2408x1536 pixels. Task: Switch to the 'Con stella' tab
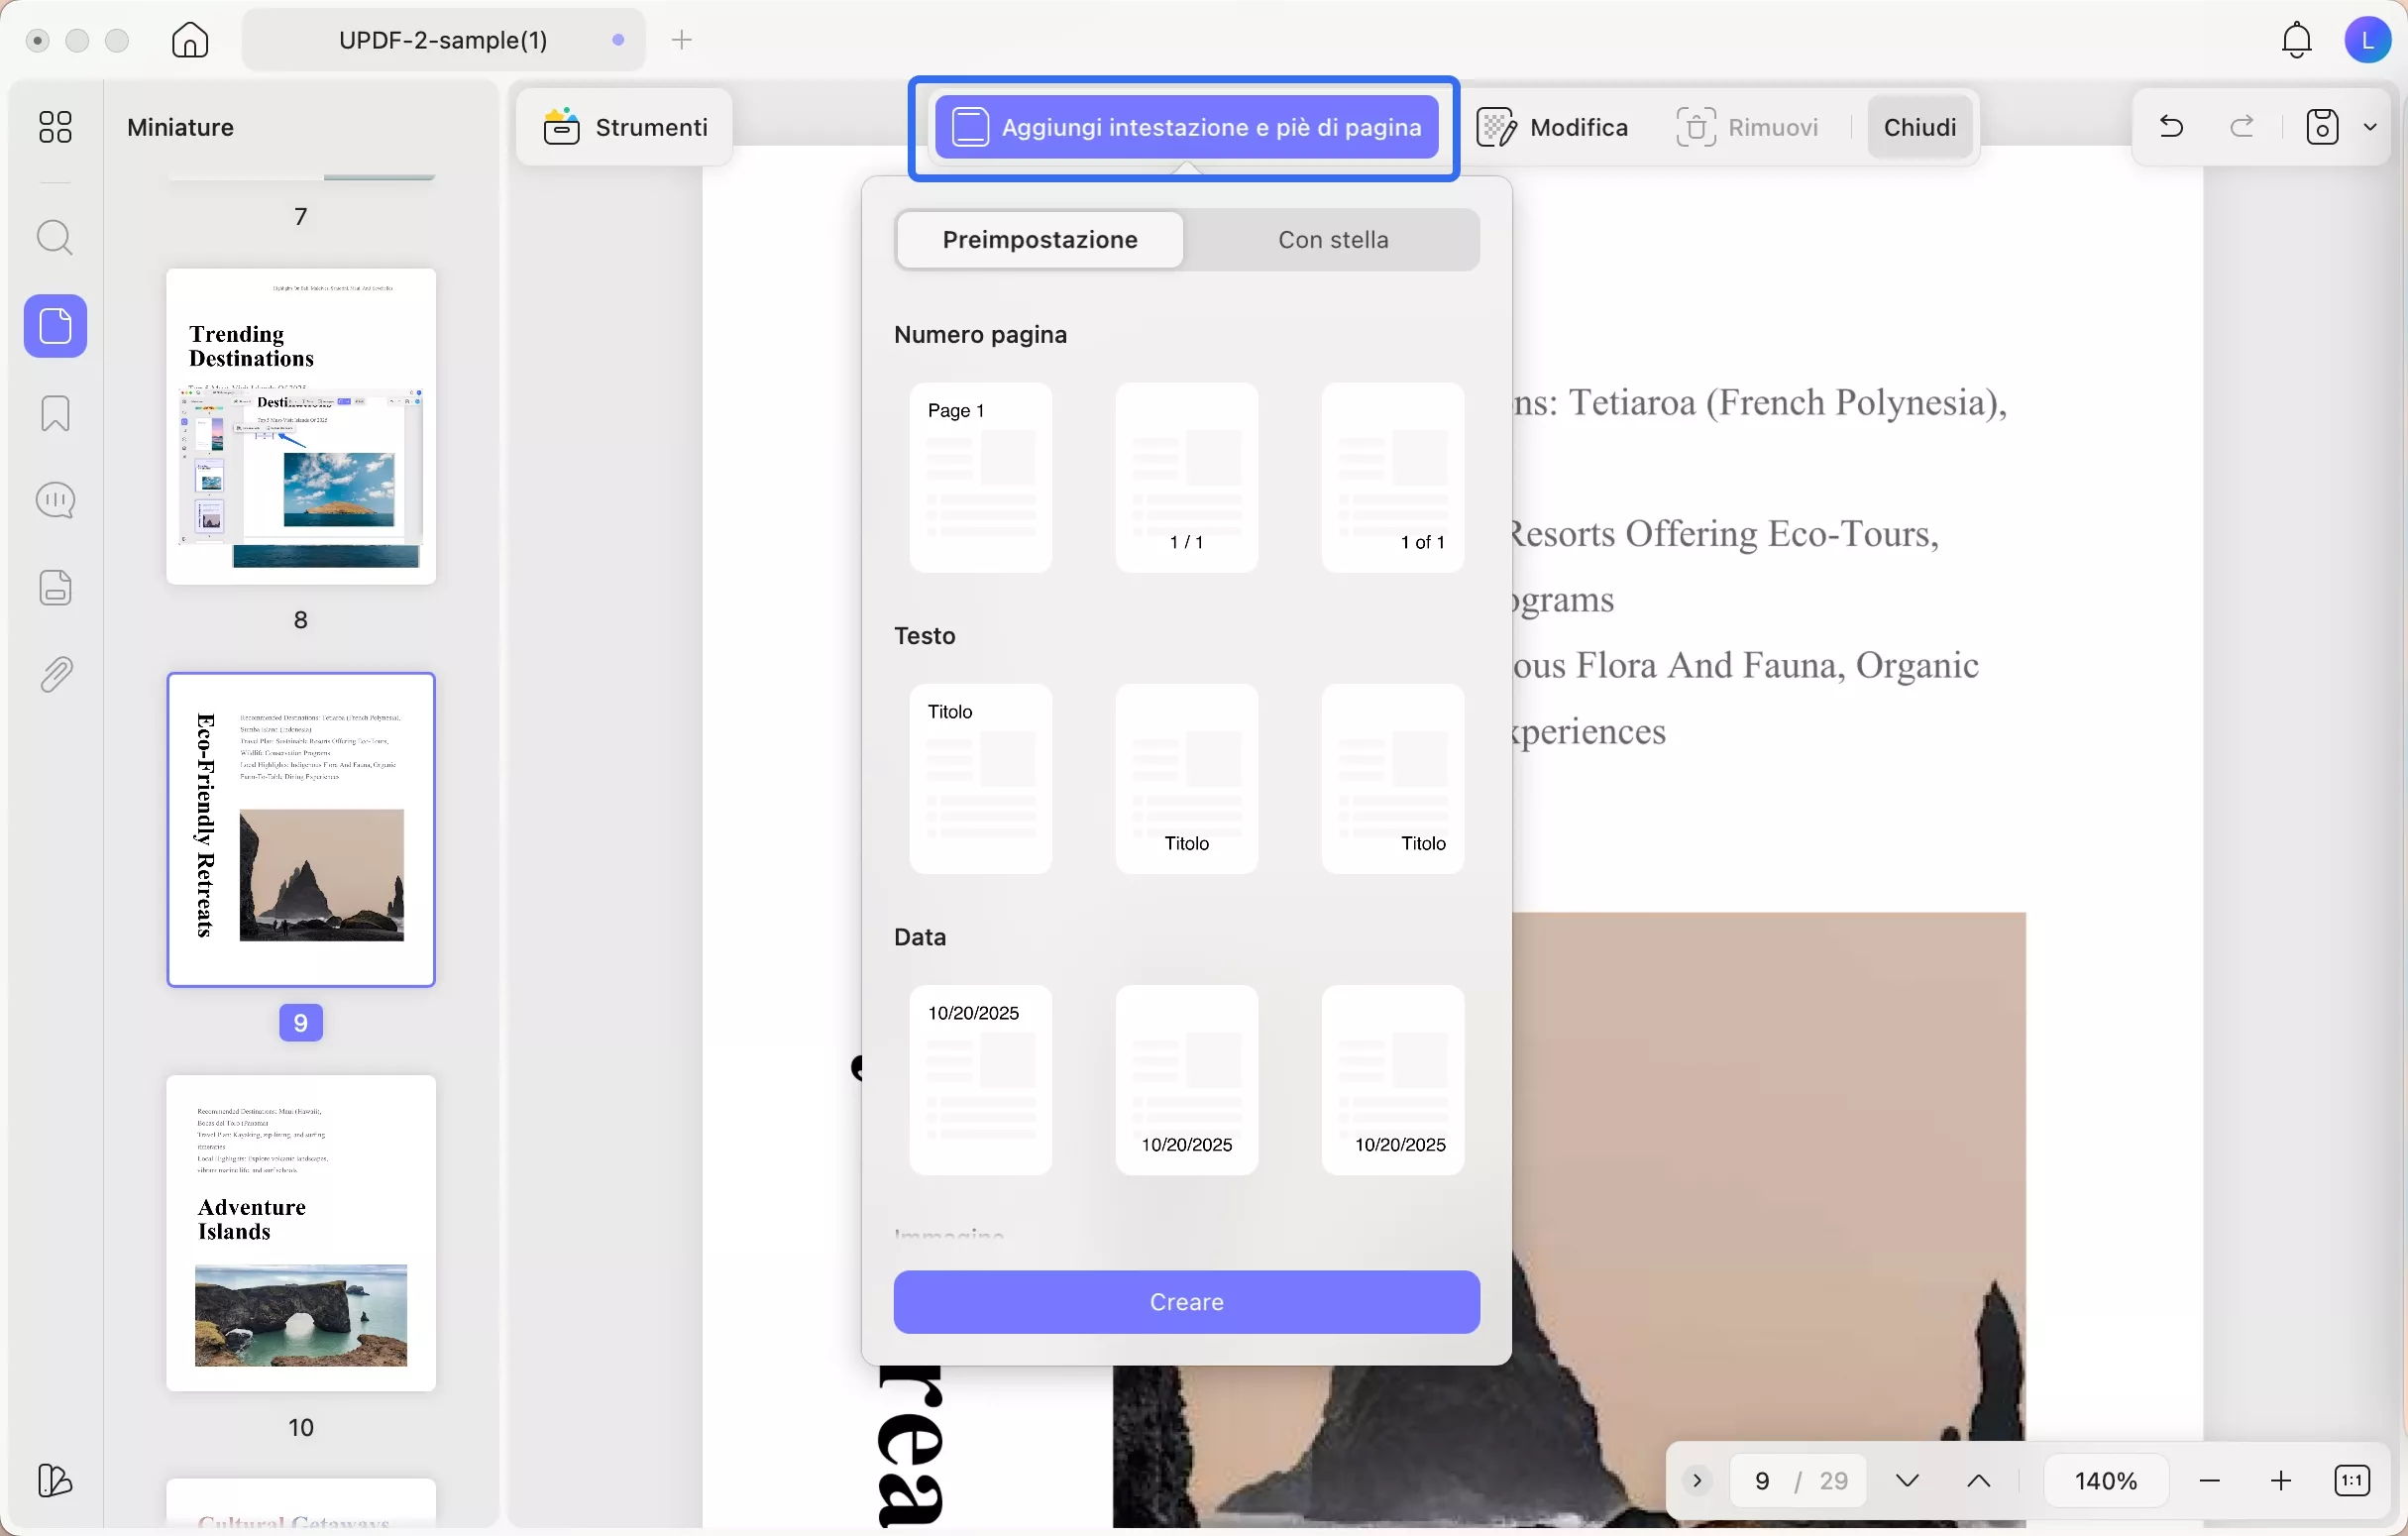[x=1333, y=240]
